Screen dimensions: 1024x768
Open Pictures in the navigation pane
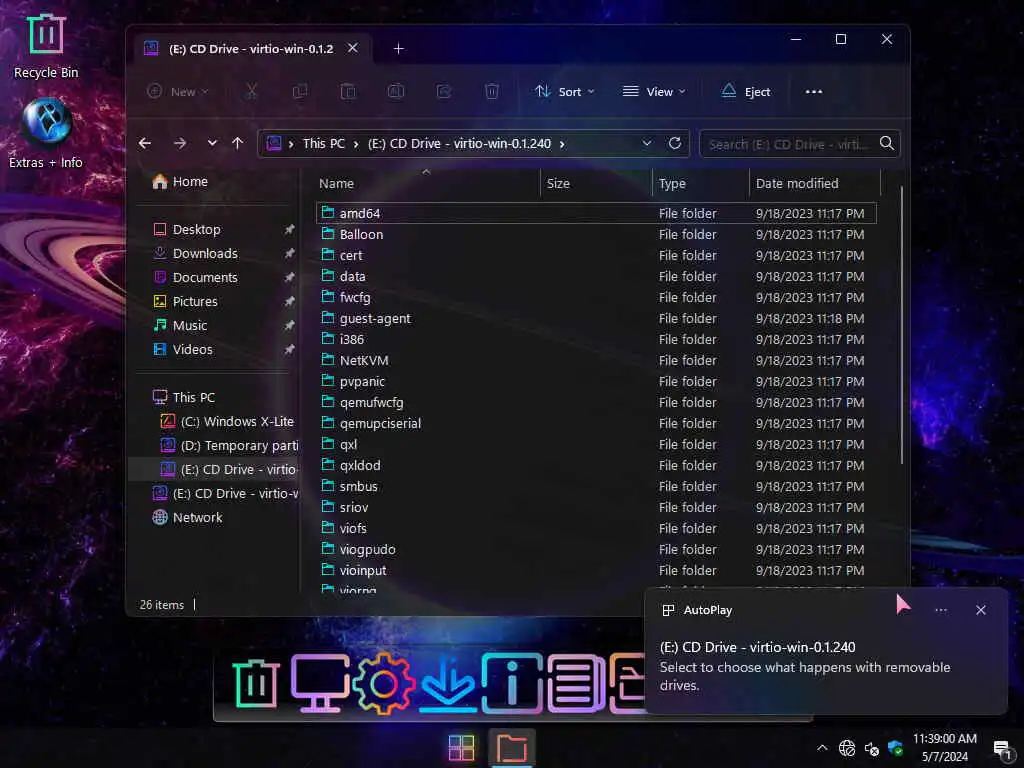[x=185, y=301]
